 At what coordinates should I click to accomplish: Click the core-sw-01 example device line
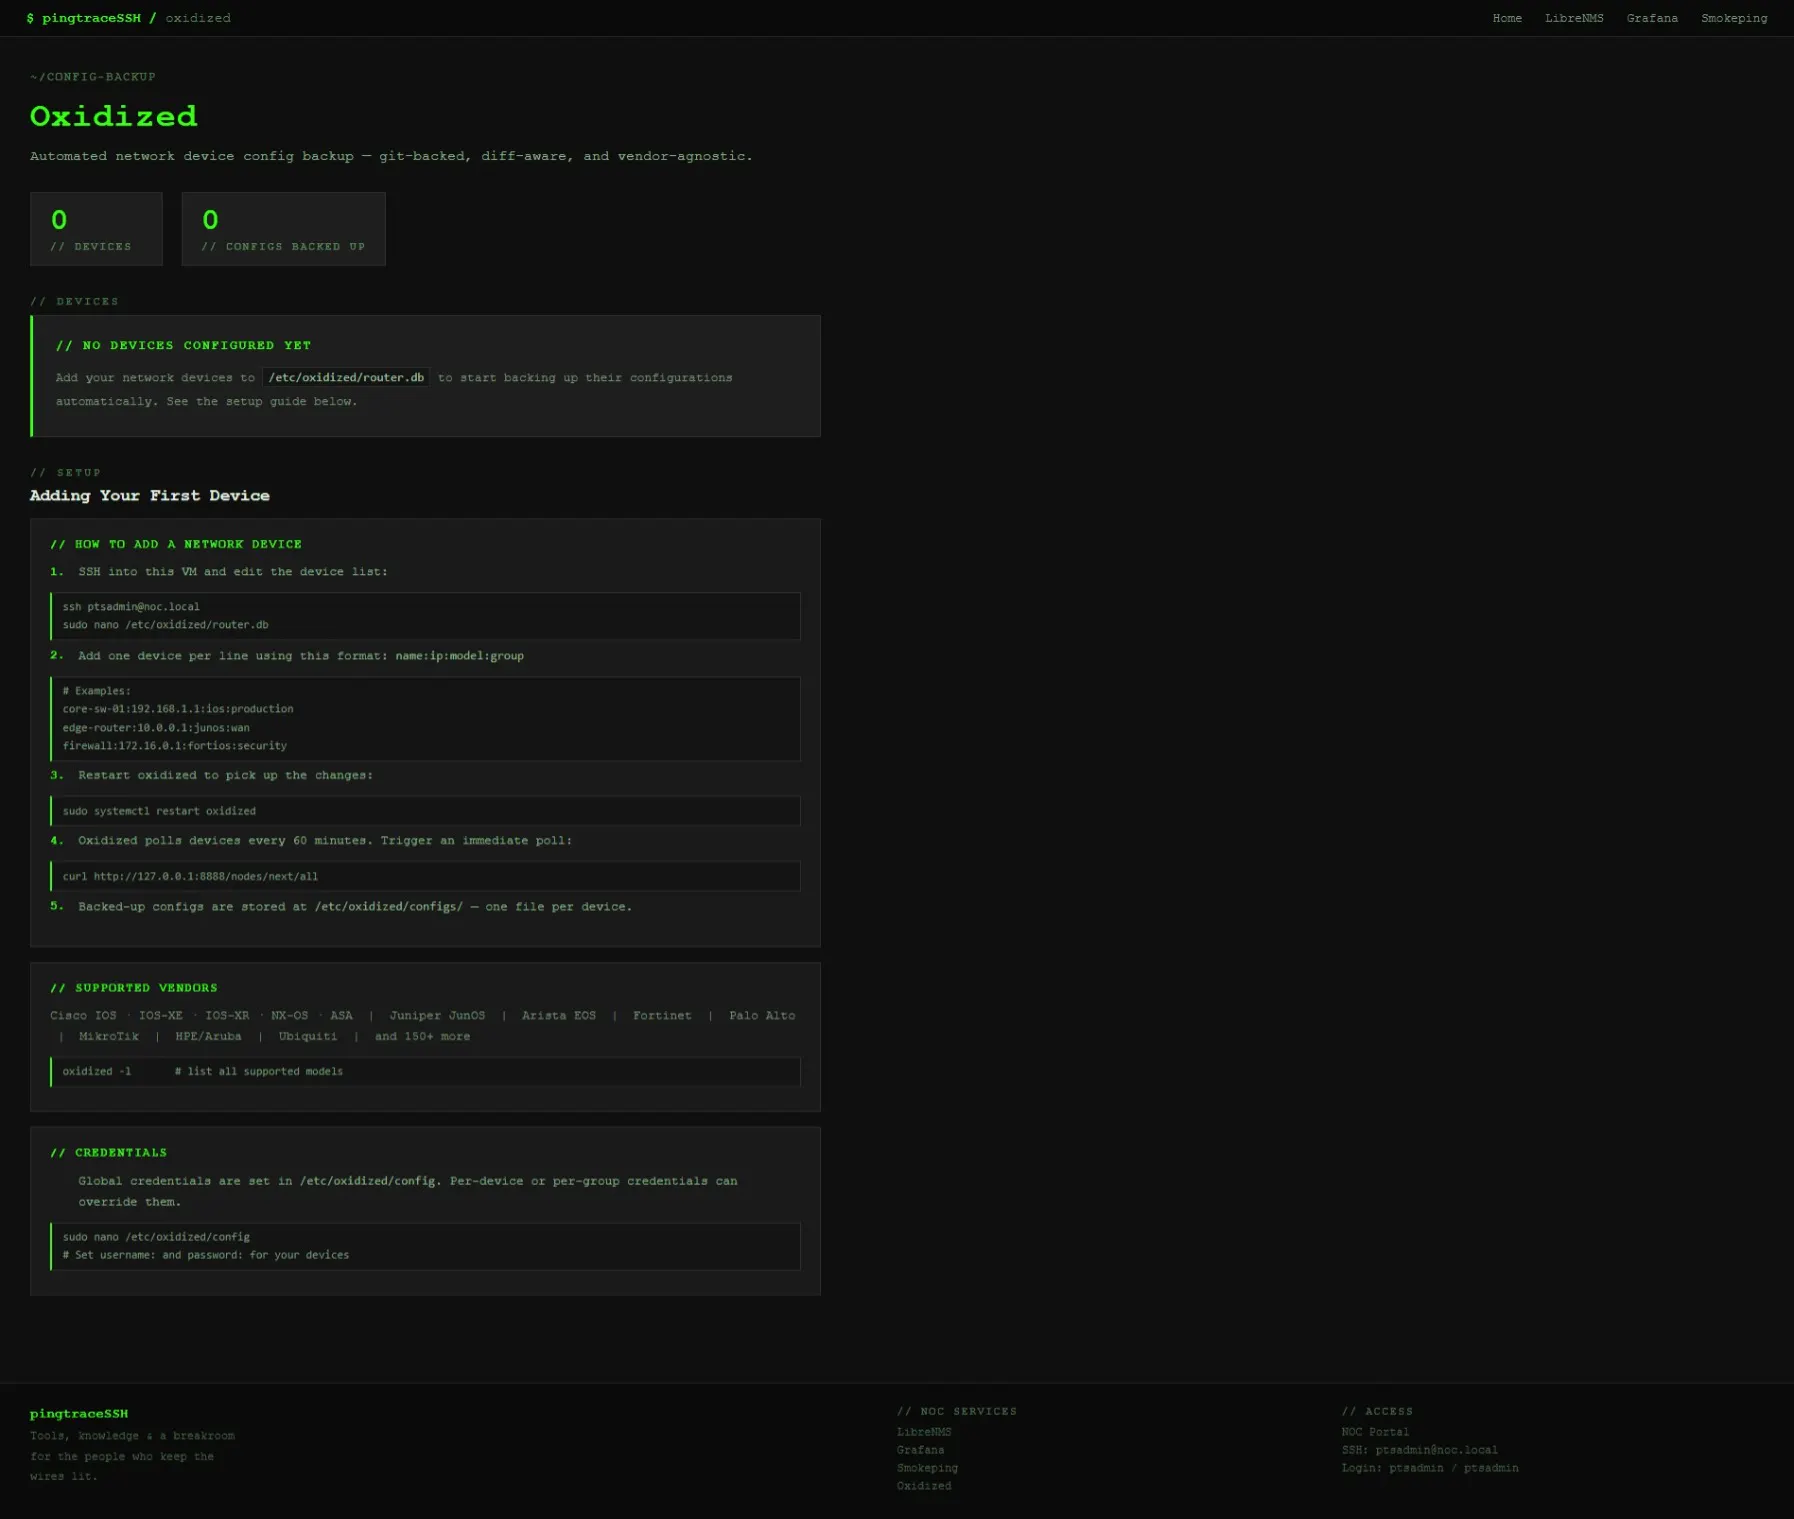[x=178, y=709]
